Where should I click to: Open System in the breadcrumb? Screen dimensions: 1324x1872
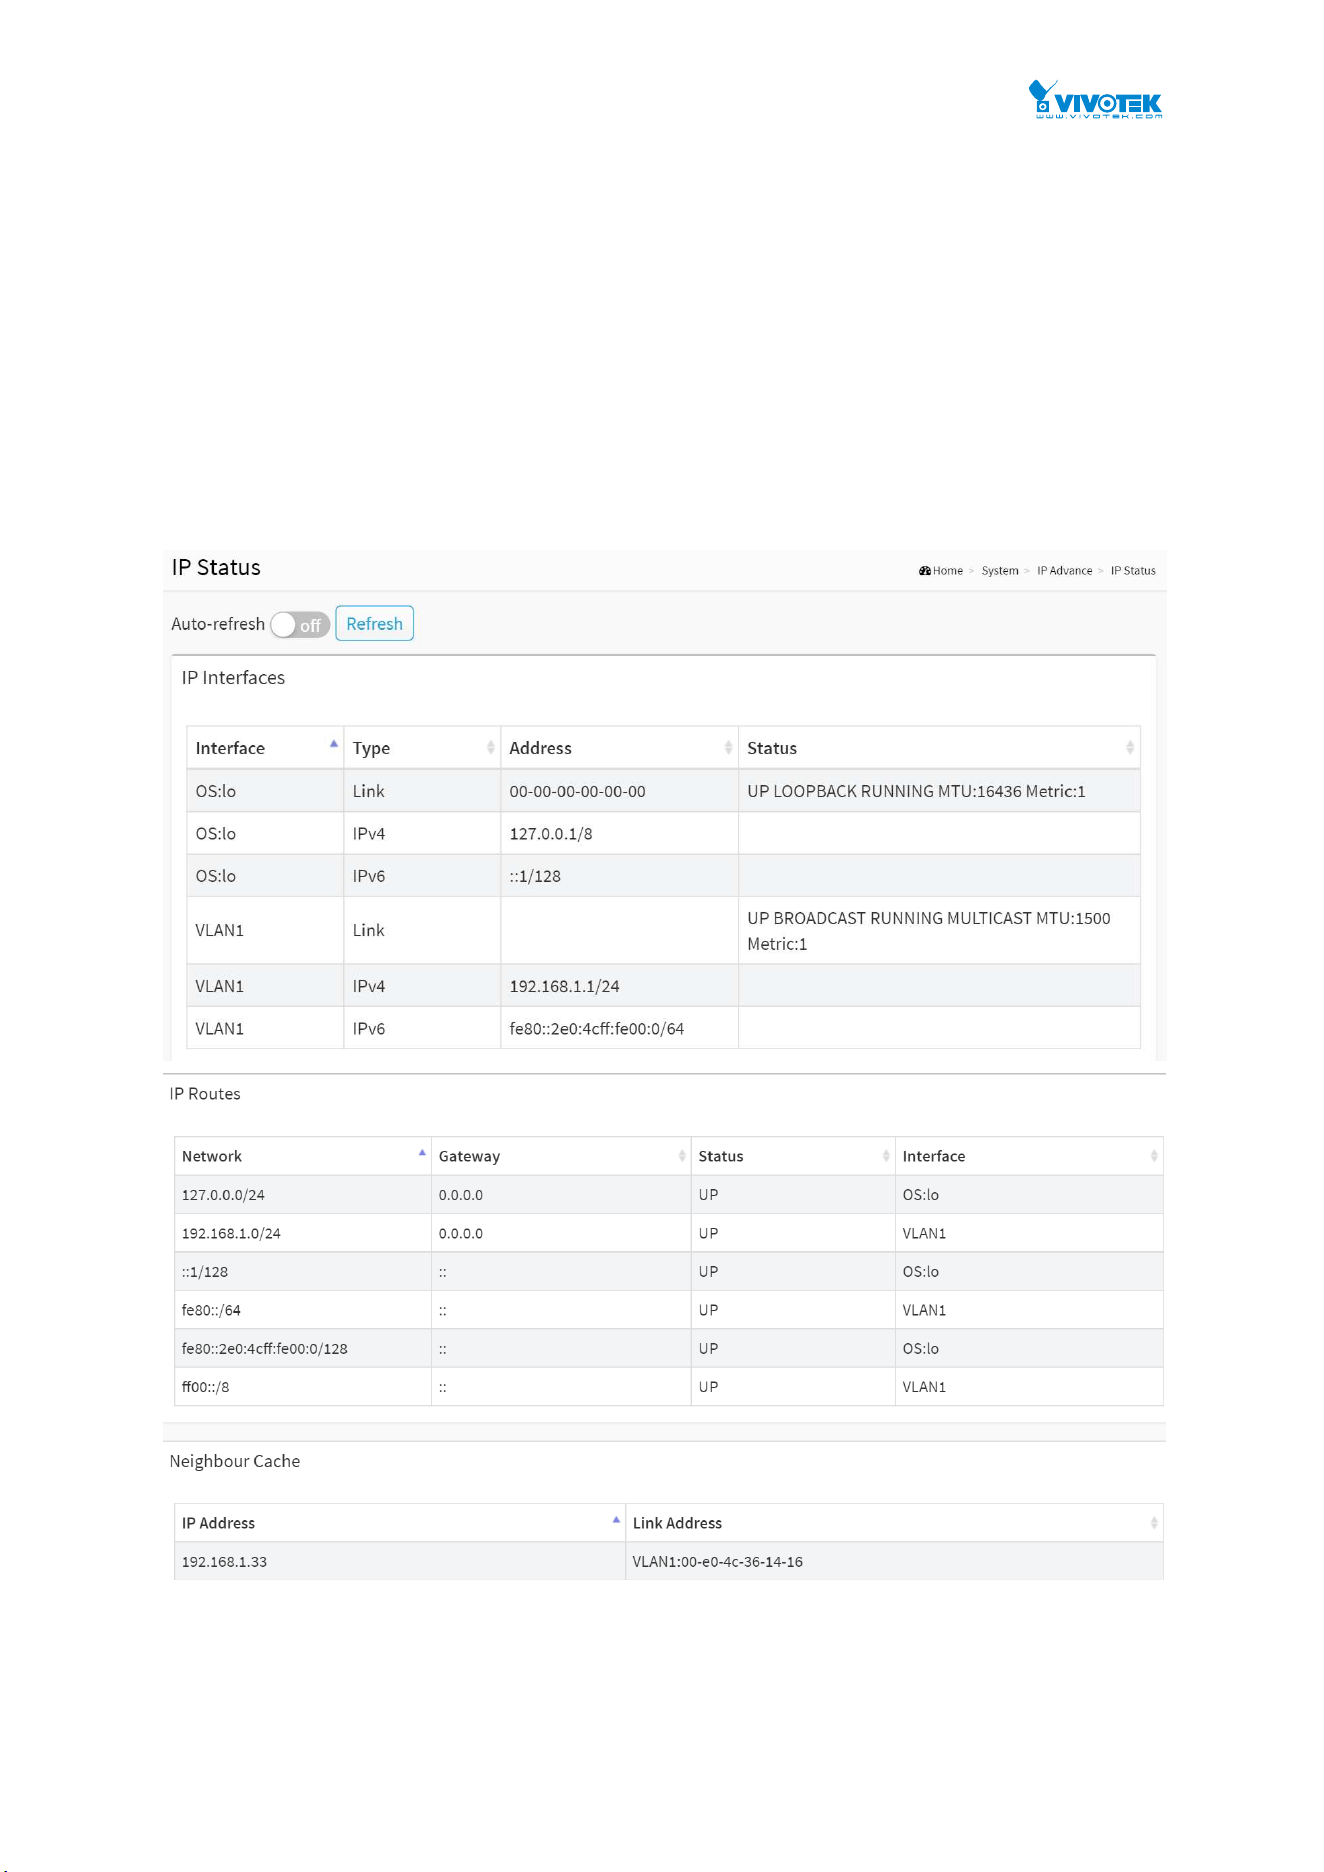coord(1000,571)
